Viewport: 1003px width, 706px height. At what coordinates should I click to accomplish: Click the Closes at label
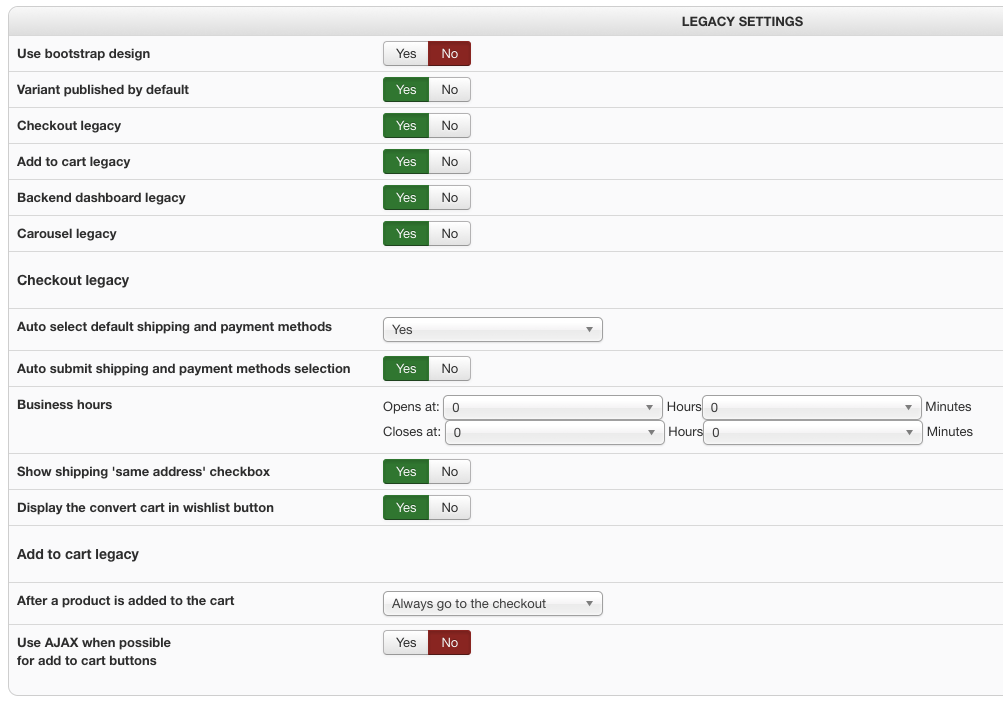[x=412, y=432]
